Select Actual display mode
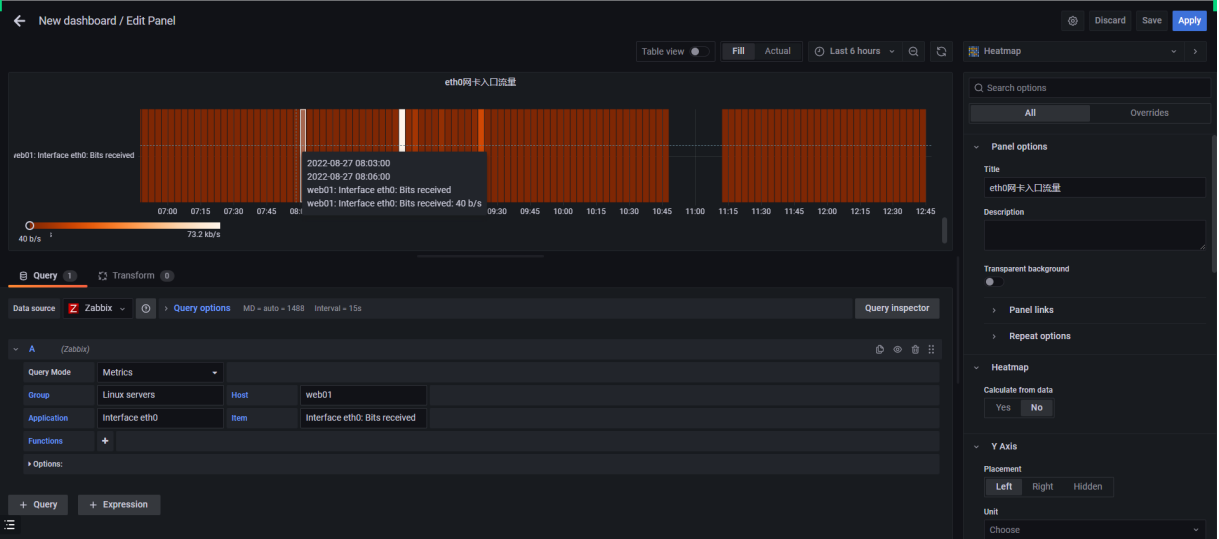This screenshot has height=539, width=1219. click(777, 51)
